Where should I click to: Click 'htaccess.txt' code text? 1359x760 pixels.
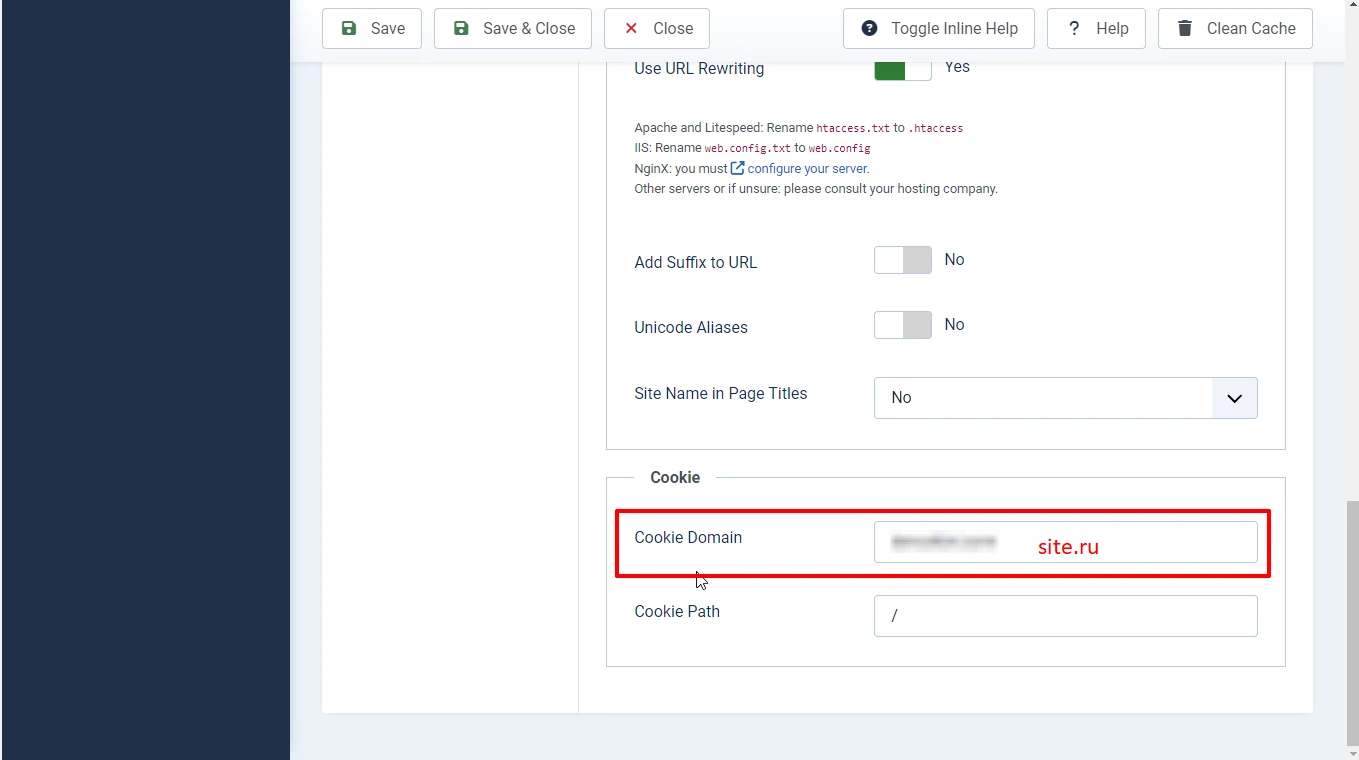point(853,128)
